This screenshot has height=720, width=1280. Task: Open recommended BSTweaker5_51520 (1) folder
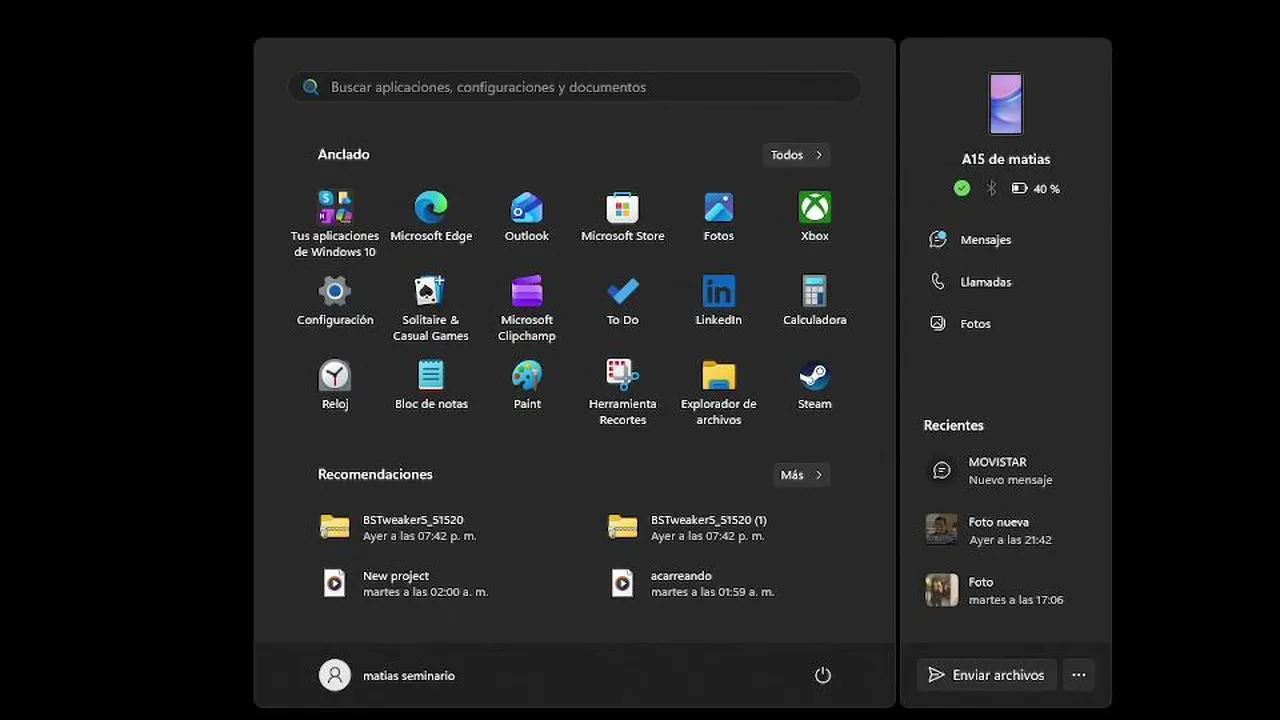click(688, 527)
